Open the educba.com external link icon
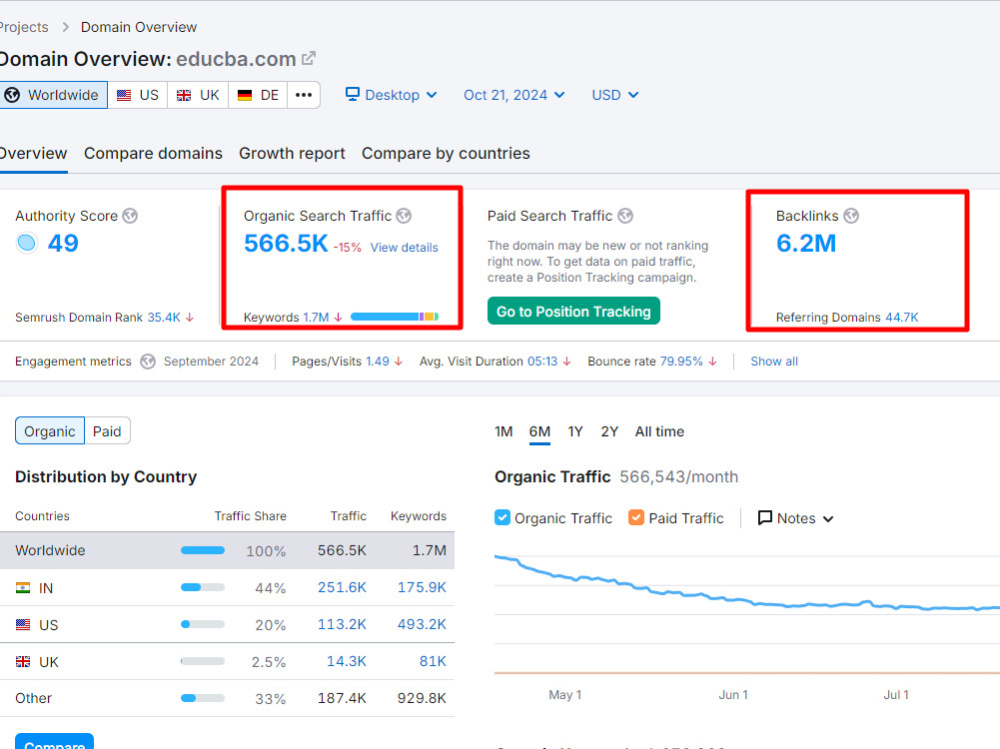This screenshot has width=1000, height=749. pyautogui.click(x=309, y=59)
